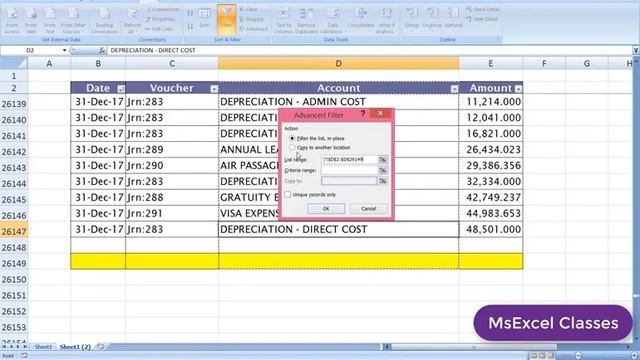Import data From Web
Viewport: 640px width, 360px height.
[x=31, y=20]
